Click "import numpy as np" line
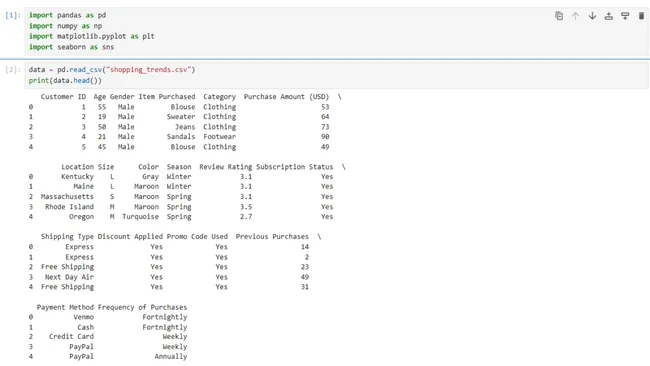The width and height of the screenshot is (650, 366). 65,26
